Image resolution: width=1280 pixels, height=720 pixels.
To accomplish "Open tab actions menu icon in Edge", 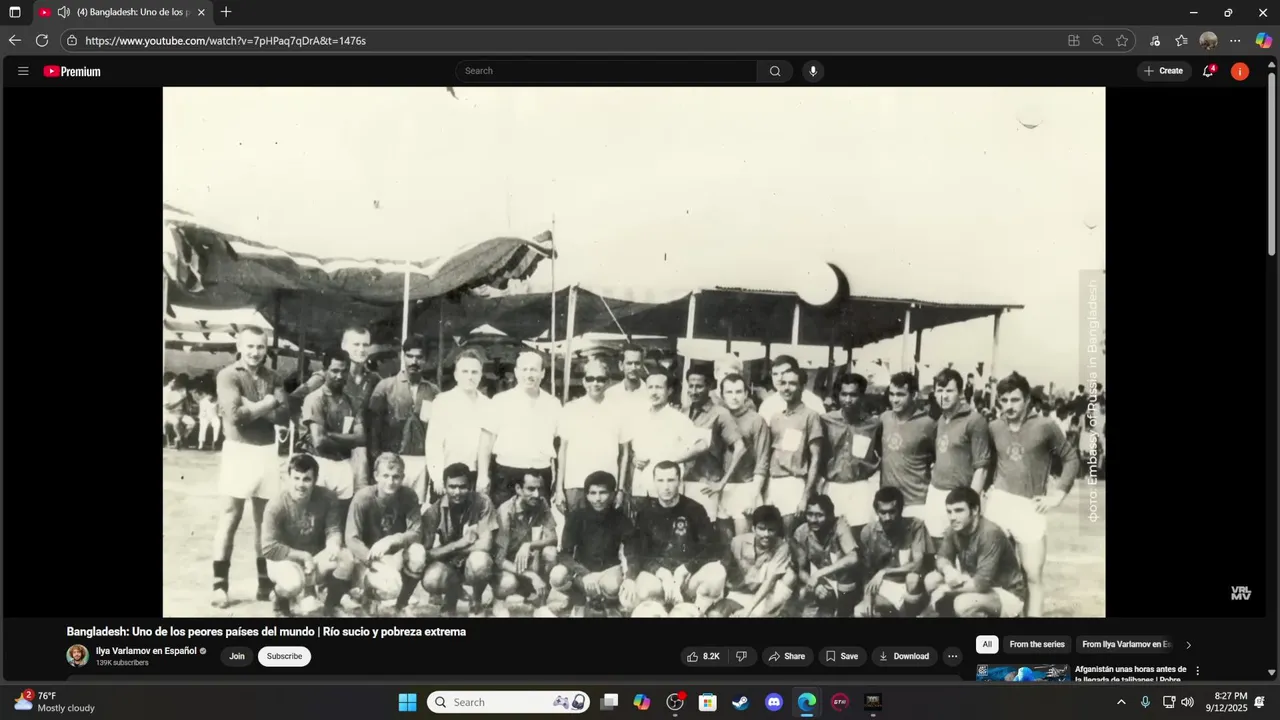I will point(15,12).
